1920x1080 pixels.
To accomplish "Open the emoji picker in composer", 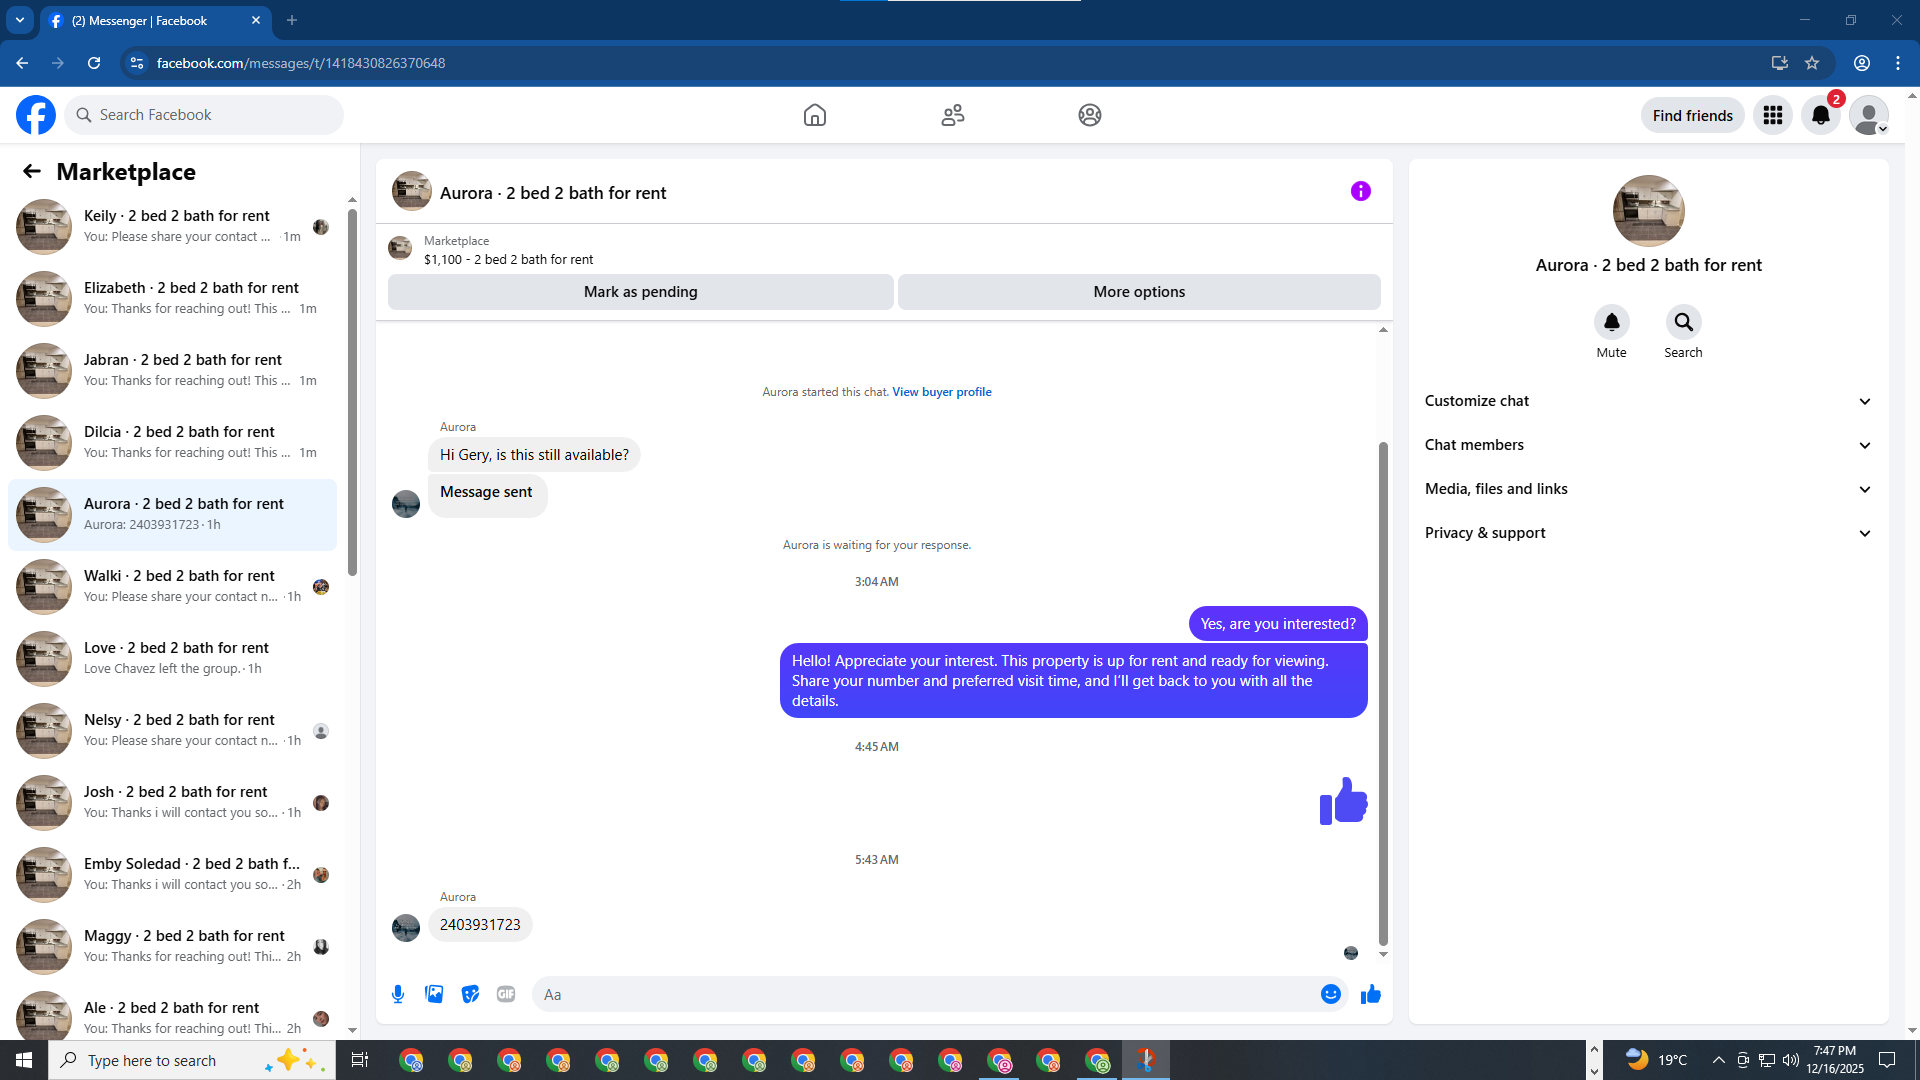I will pyautogui.click(x=1331, y=994).
